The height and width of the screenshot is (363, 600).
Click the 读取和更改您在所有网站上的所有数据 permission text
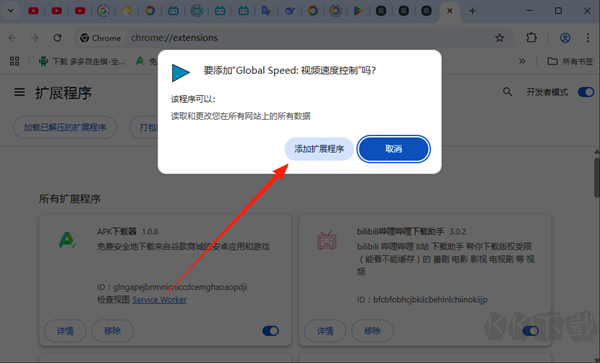[240, 116]
